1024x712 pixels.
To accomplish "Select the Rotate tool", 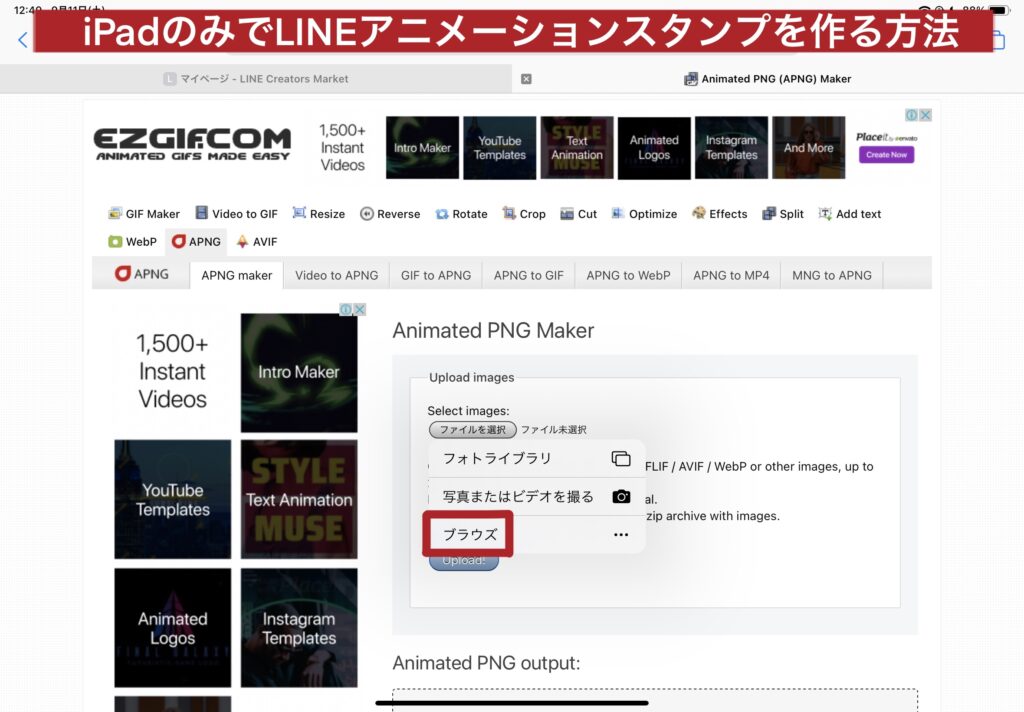I will coord(461,214).
